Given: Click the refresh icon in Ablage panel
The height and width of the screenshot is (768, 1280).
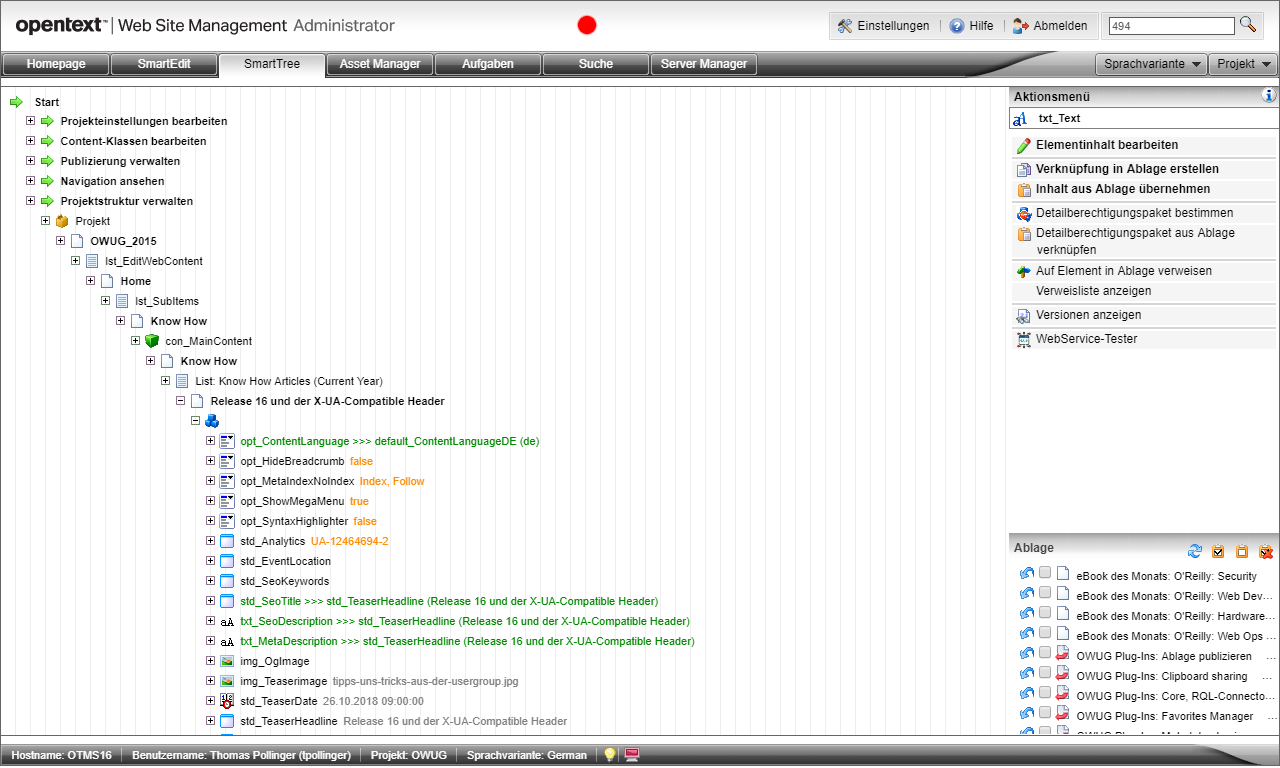Looking at the screenshot, I should click(x=1195, y=551).
